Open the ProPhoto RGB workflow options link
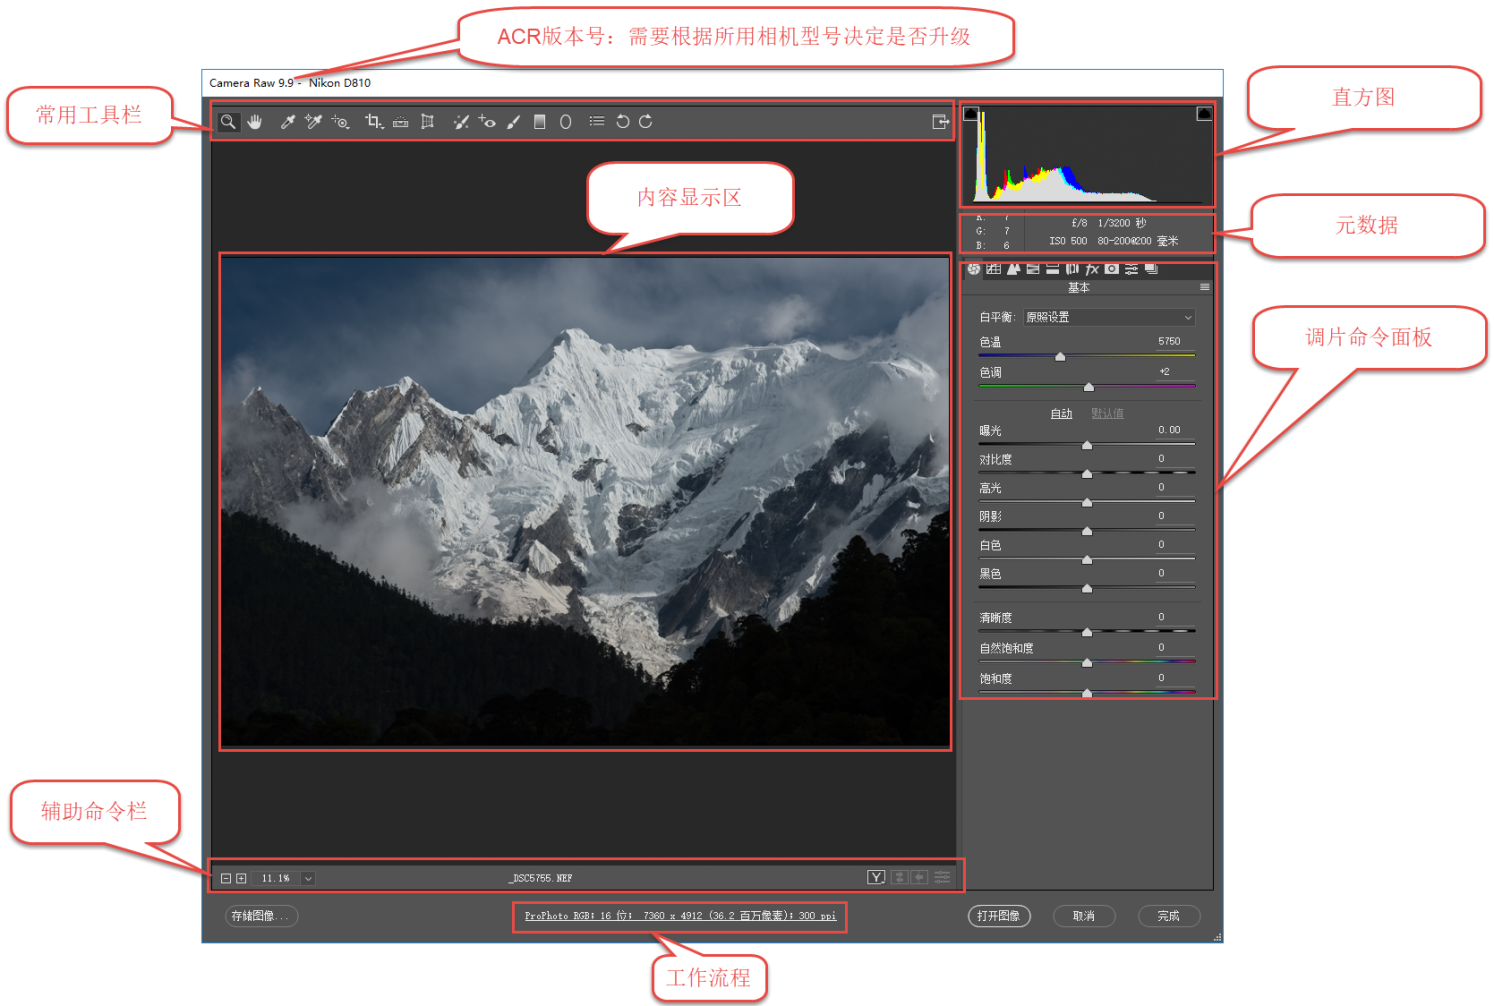Image resolution: width=1494 pixels, height=1006 pixels. coord(680,916)
